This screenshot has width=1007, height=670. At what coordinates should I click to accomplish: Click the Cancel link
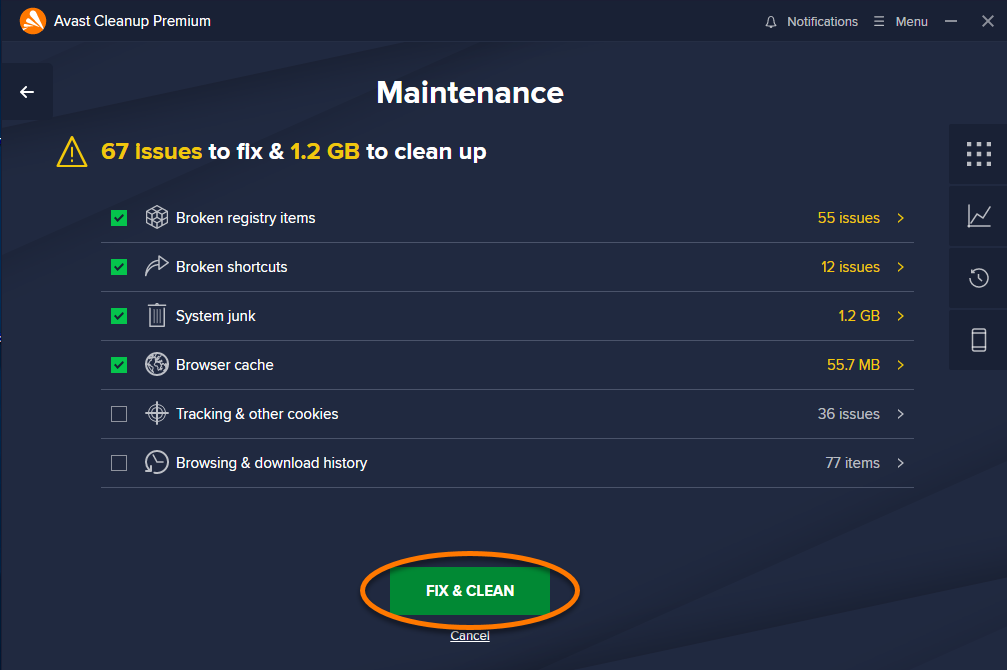click(x=469, y=636)
